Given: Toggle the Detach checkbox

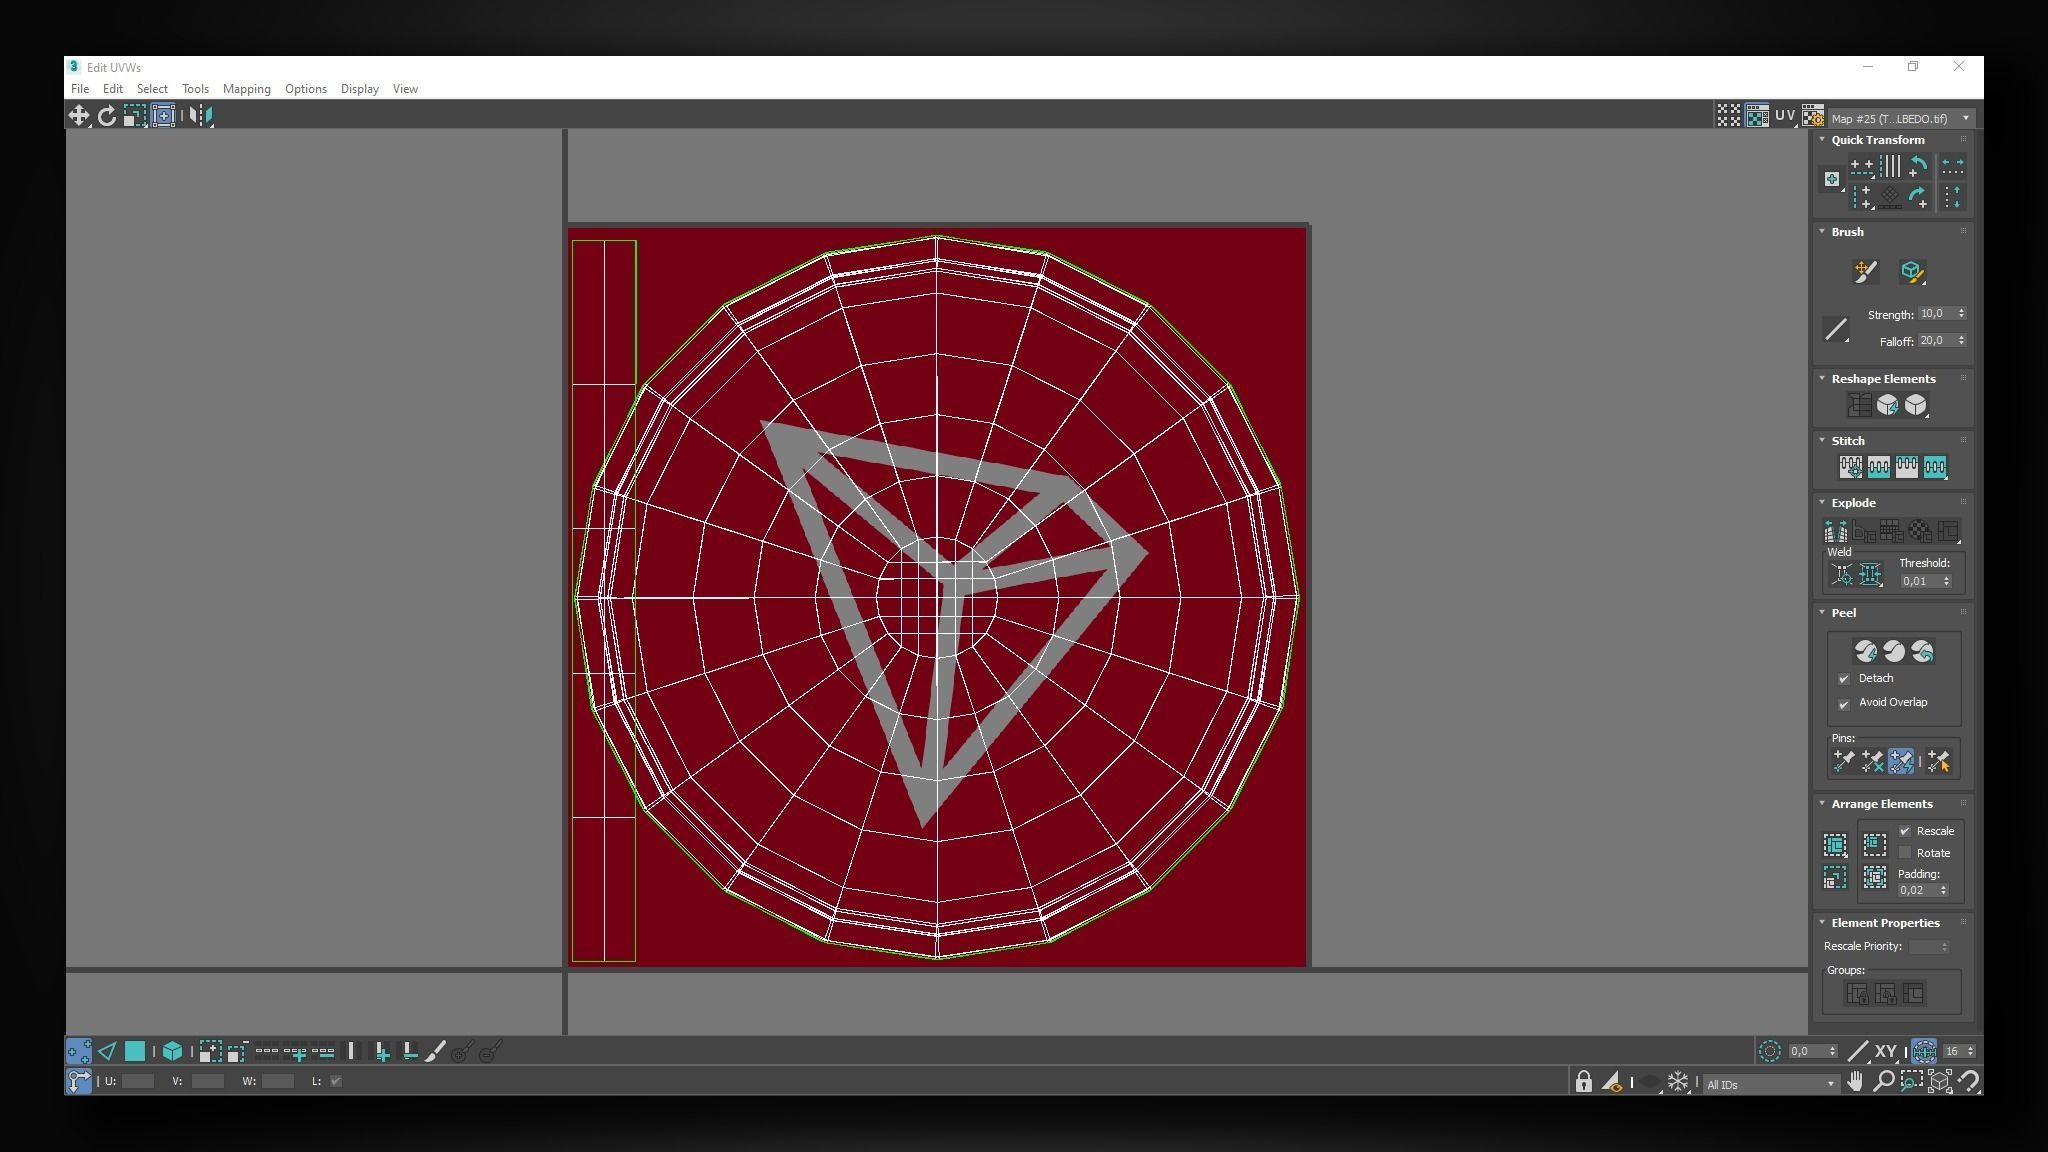Looking at the screenshot, I should 1844,679.
